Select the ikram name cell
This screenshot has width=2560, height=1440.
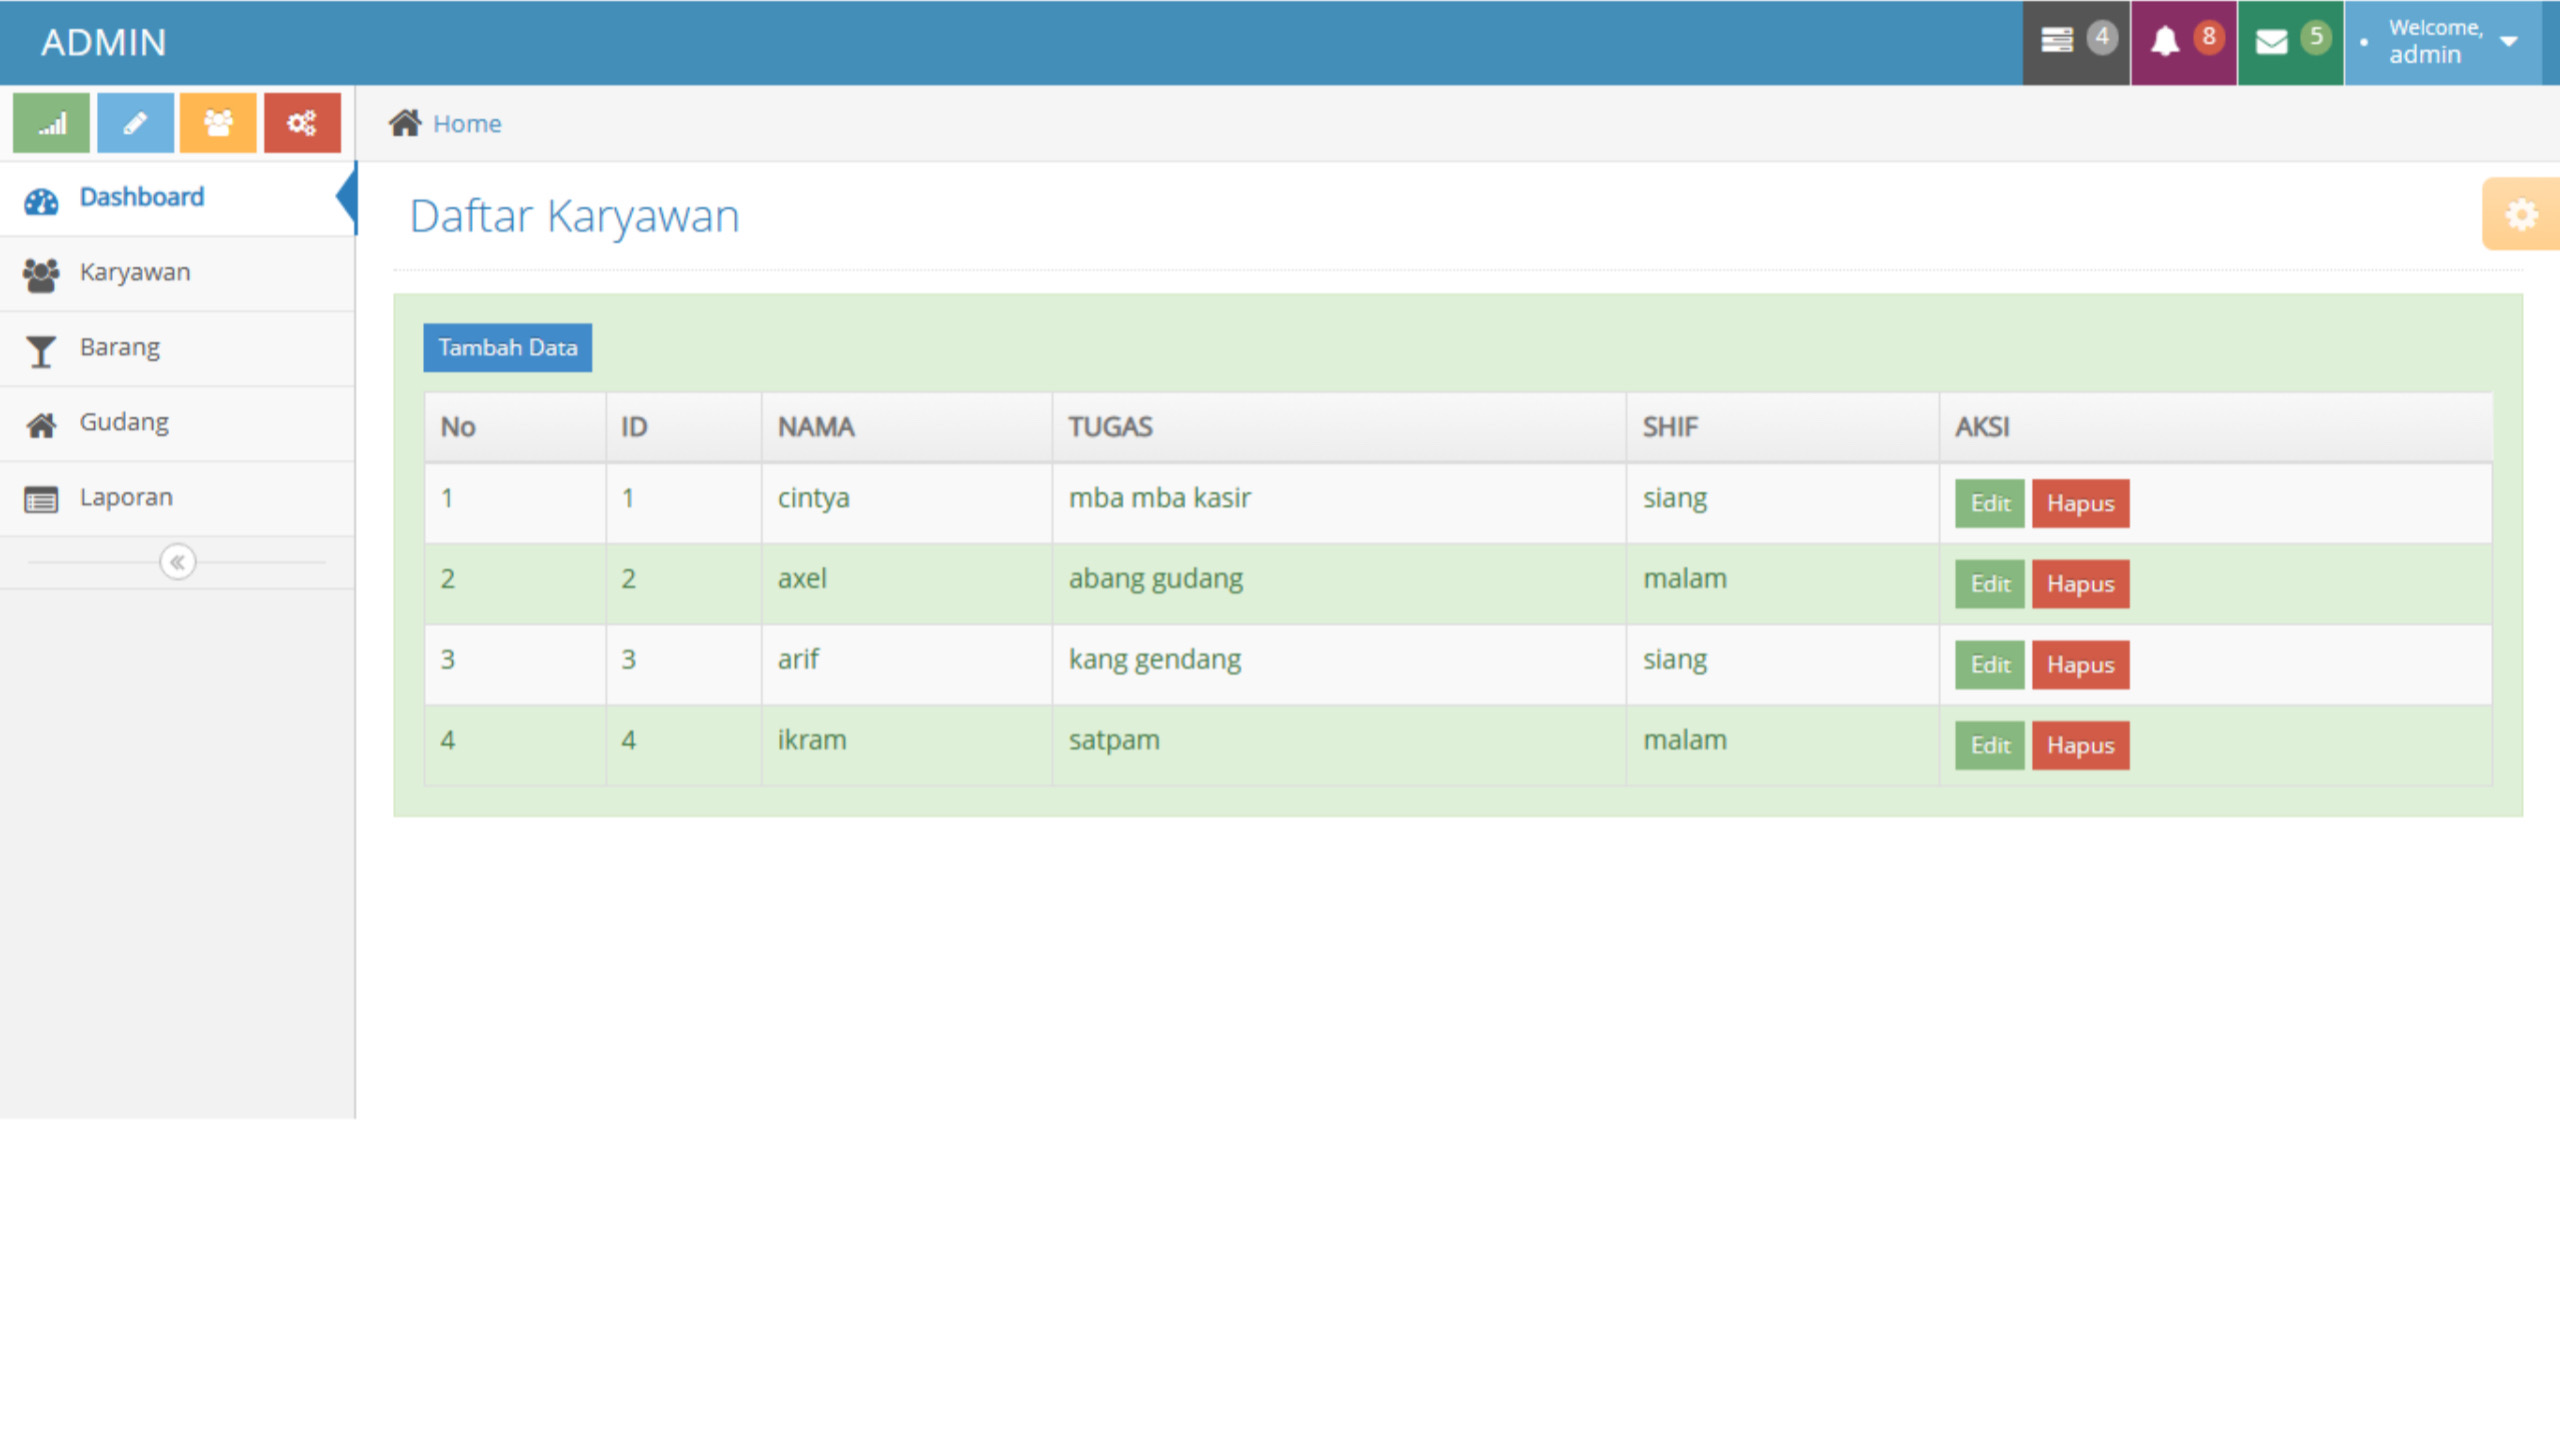click(x=906, y=745)
